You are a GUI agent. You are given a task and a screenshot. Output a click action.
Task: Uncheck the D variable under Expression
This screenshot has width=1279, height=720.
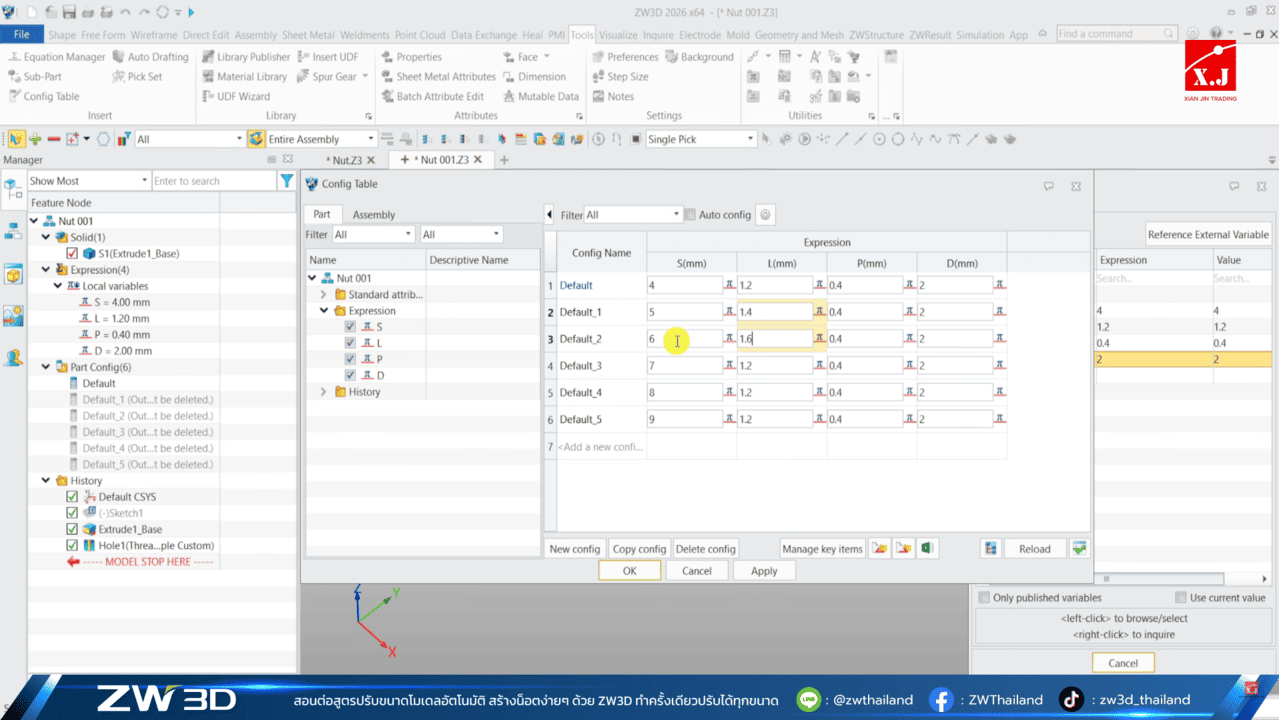(x=350, y=374)
